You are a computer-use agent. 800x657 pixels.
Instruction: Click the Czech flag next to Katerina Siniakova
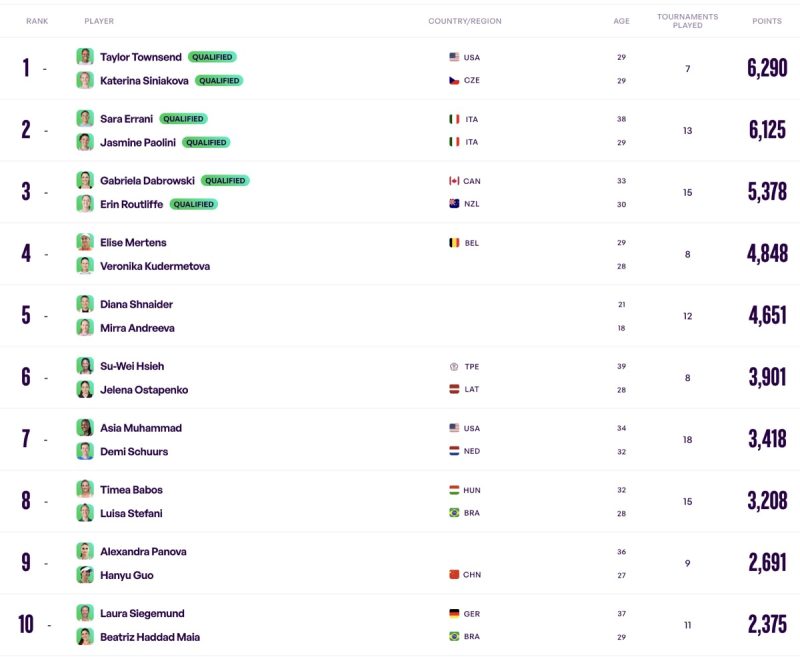point(454,80)
